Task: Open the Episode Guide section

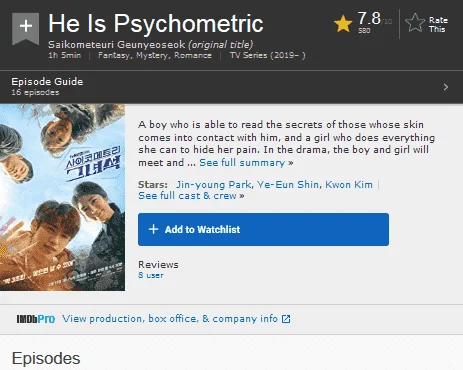Action: point(231,87)
